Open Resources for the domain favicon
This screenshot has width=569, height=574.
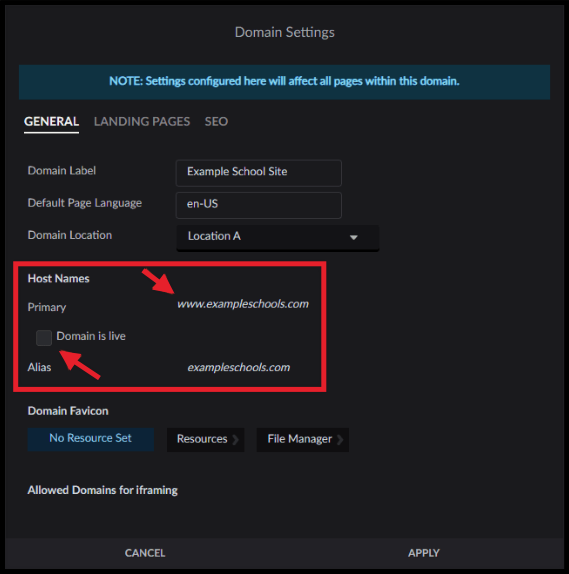click(205, 439)
